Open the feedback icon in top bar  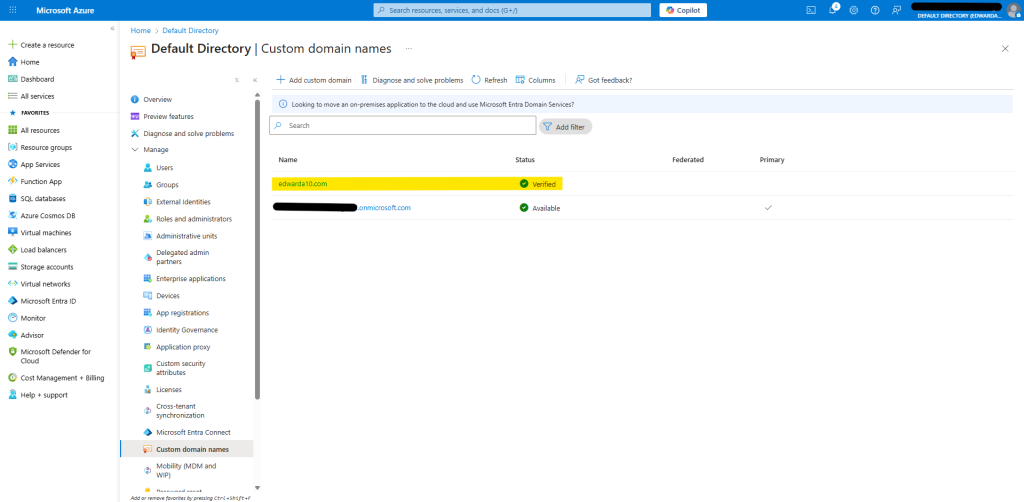[x=897, y=10]
